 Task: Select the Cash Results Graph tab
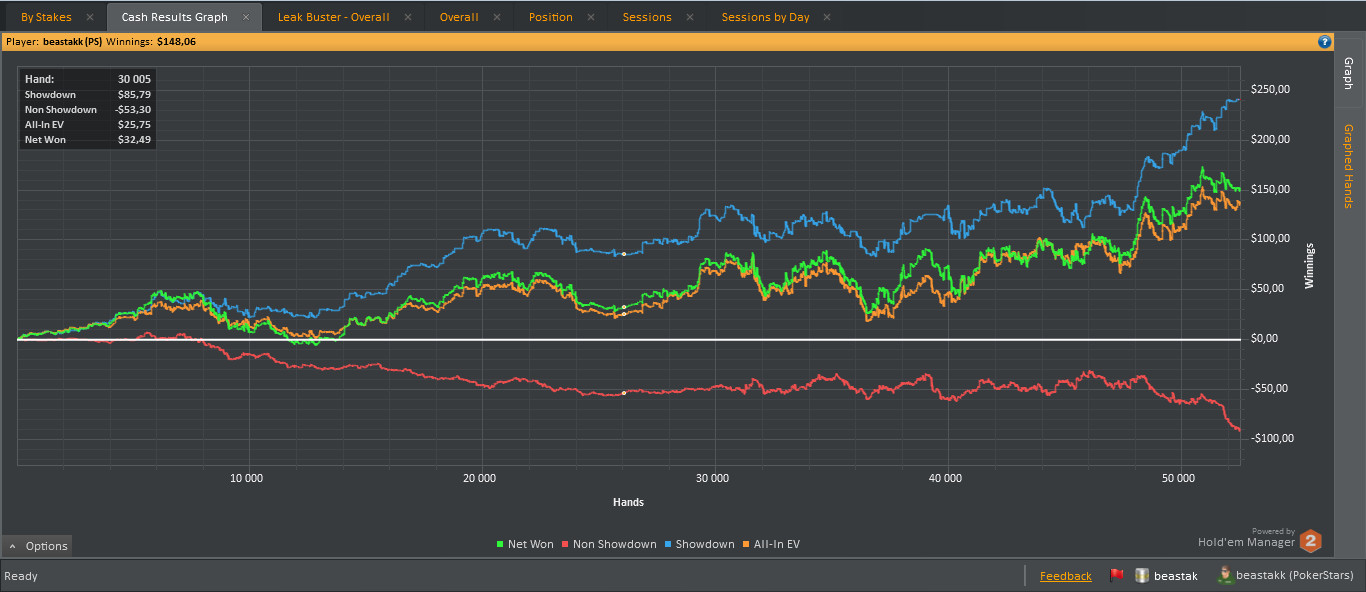tap(174, 17)
